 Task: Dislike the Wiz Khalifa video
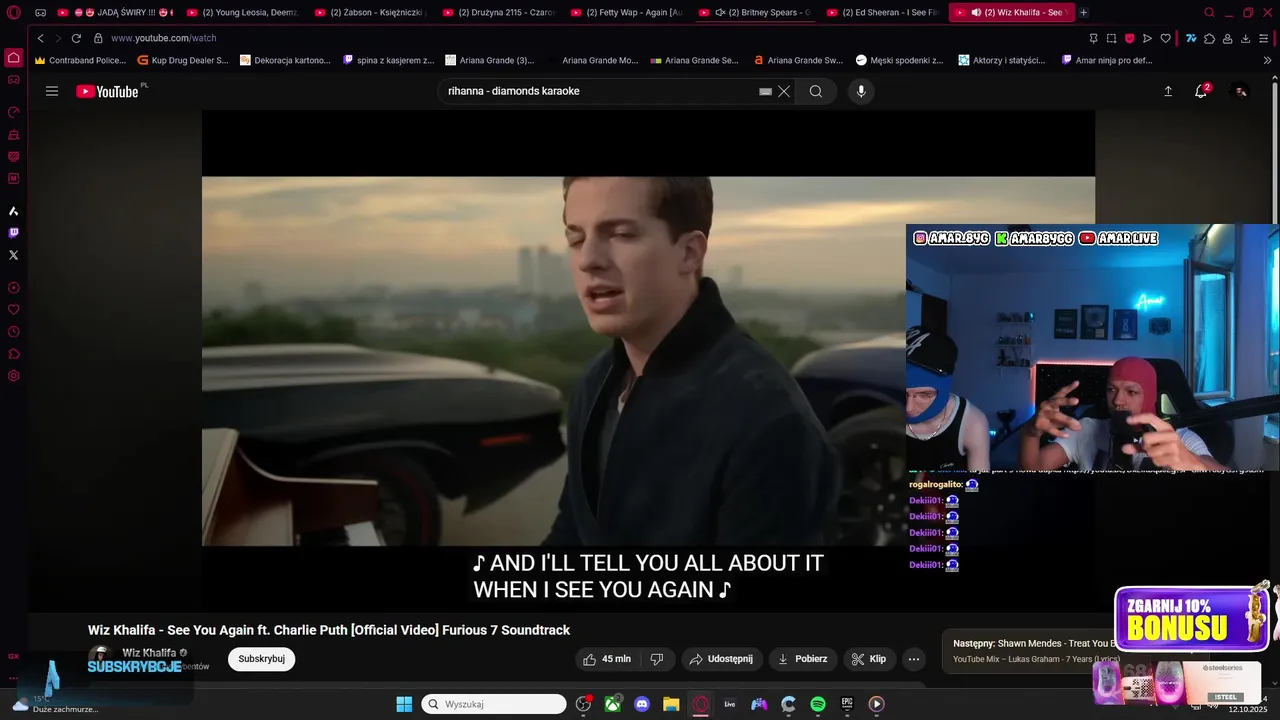657,659
